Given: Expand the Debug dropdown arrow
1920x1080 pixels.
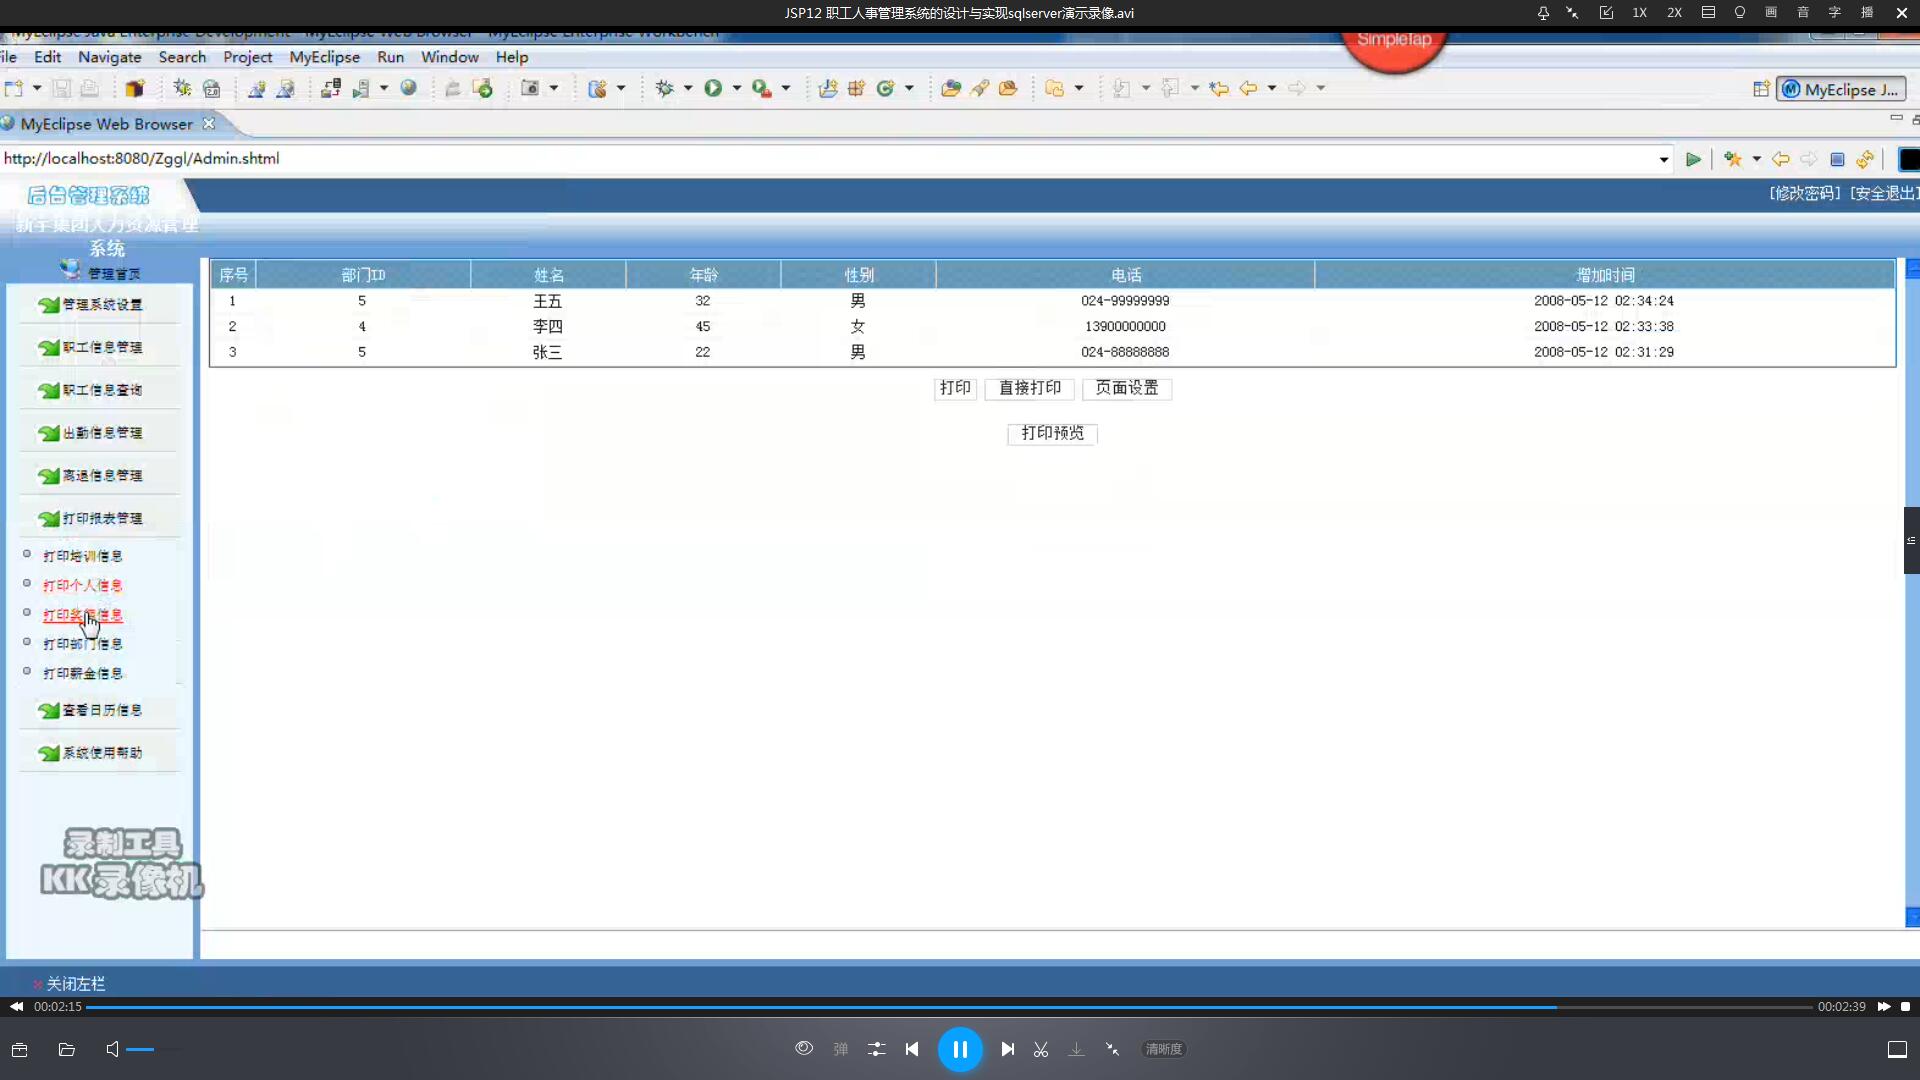Looking at the screenshot, I should [x=688, y=88].
